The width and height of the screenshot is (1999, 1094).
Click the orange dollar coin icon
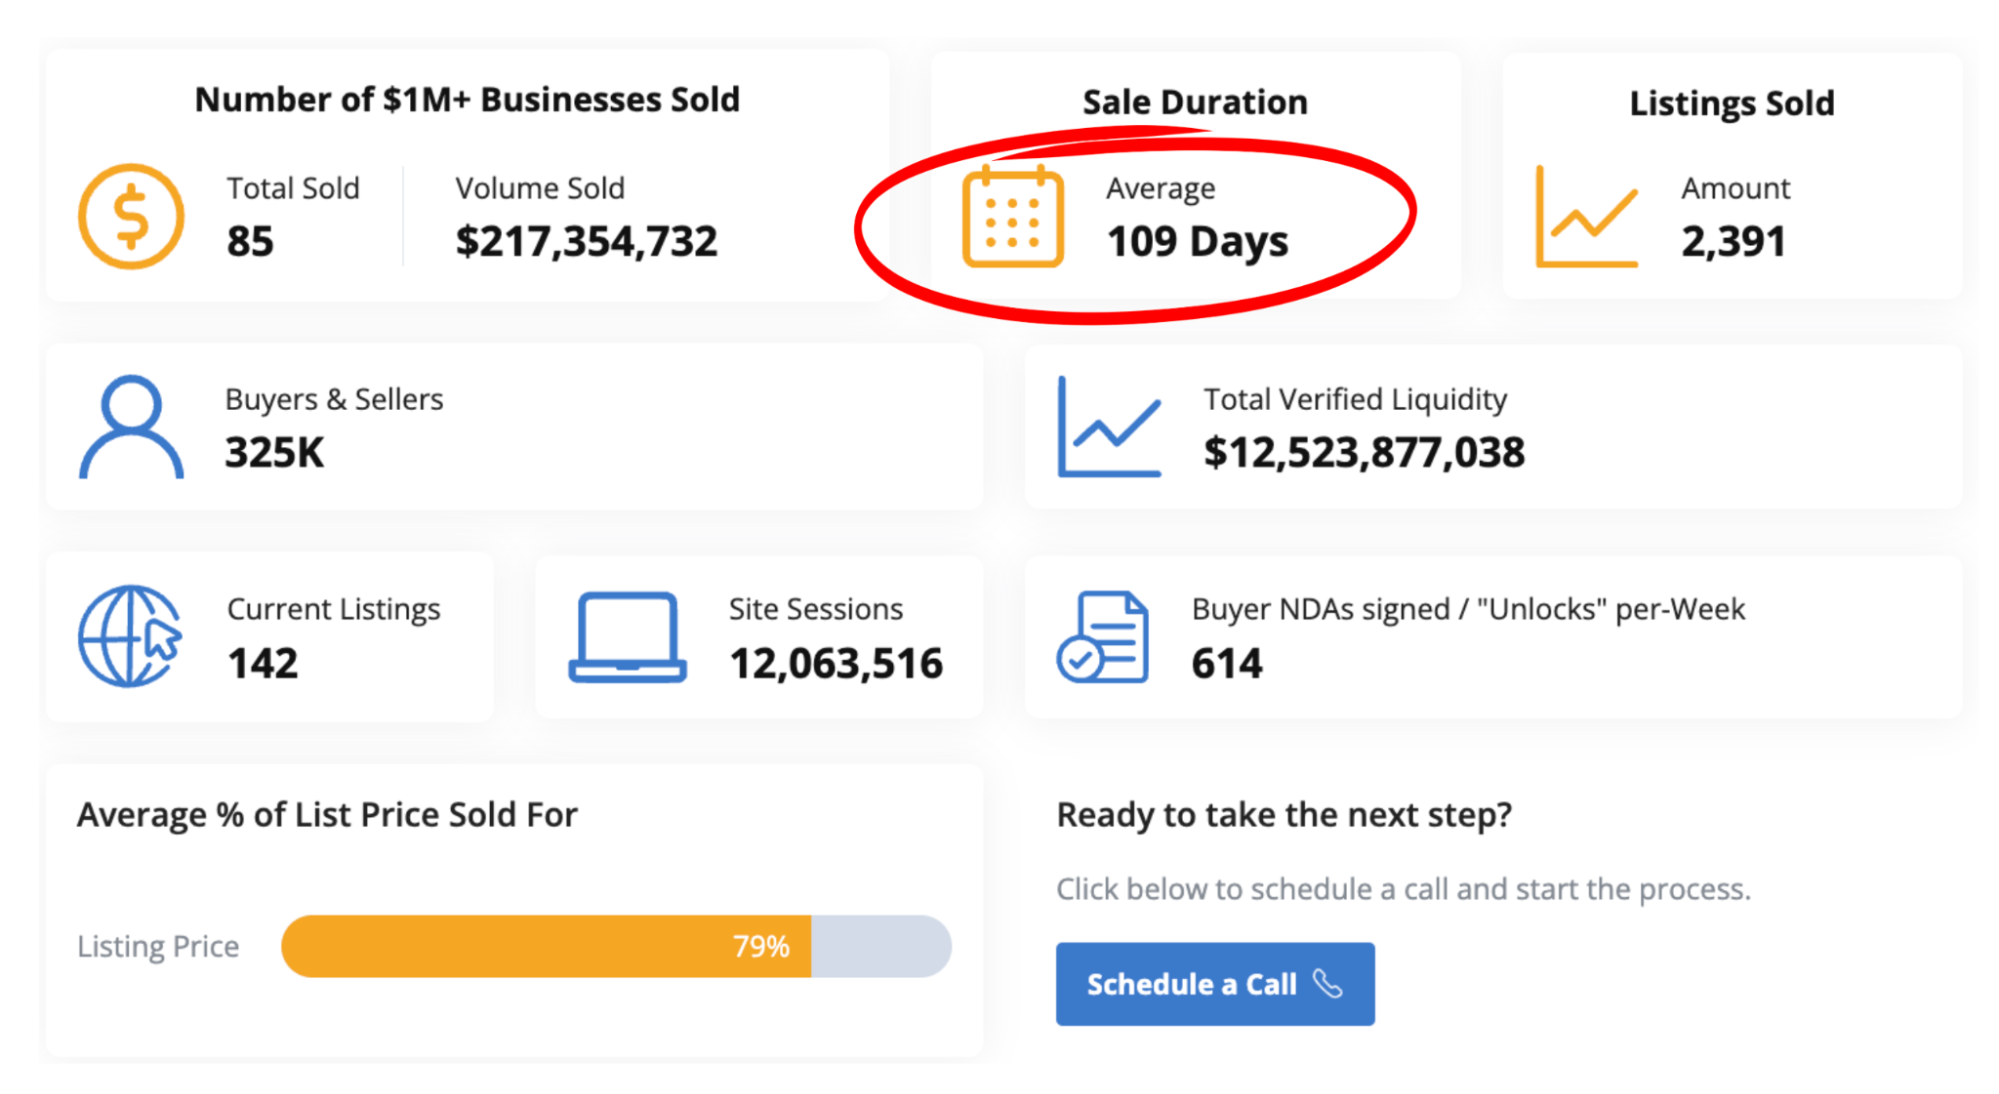[x=131, y=216]
